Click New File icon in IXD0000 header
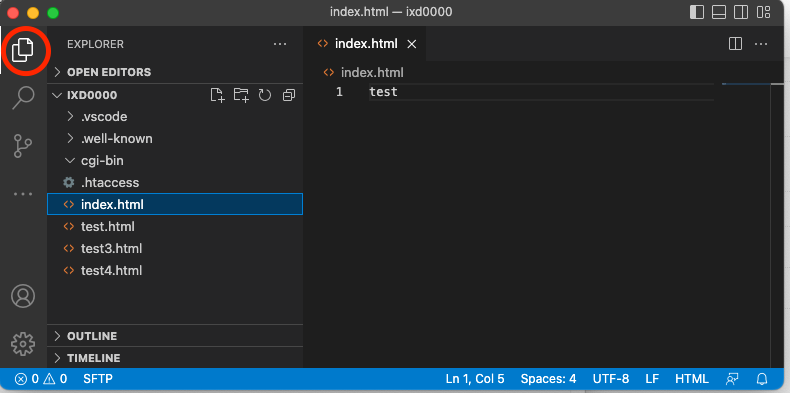 pyautogui.click(x=217, y=95)
